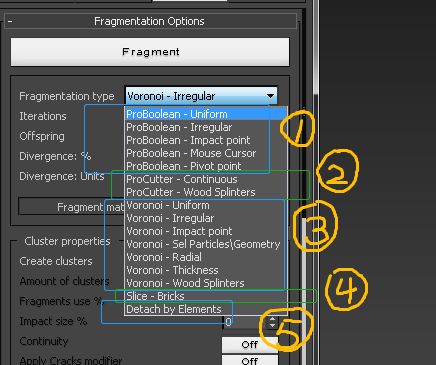Screen dimensions: 436x365
Task: Select ProCutter - Continuous option
Action: pyautogui.click(x=206, y=179)
